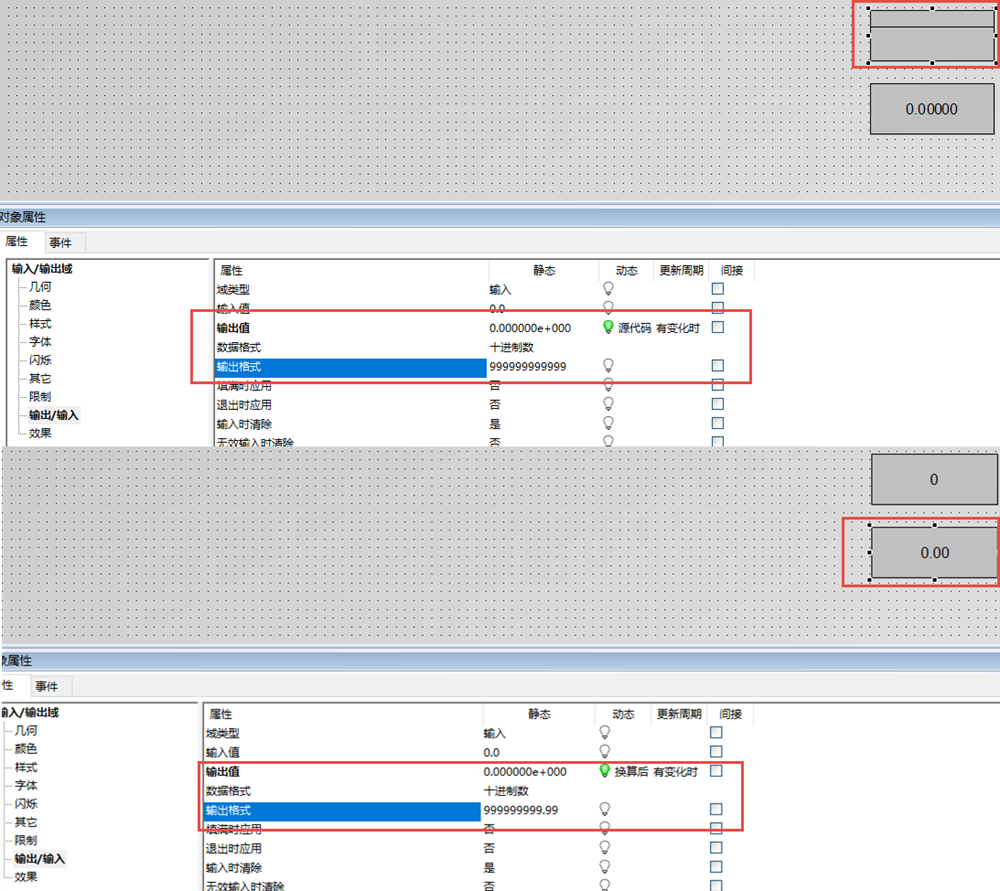Check the 间接 box in the 换算后 row
The image size is (1000, 891).
717,771
